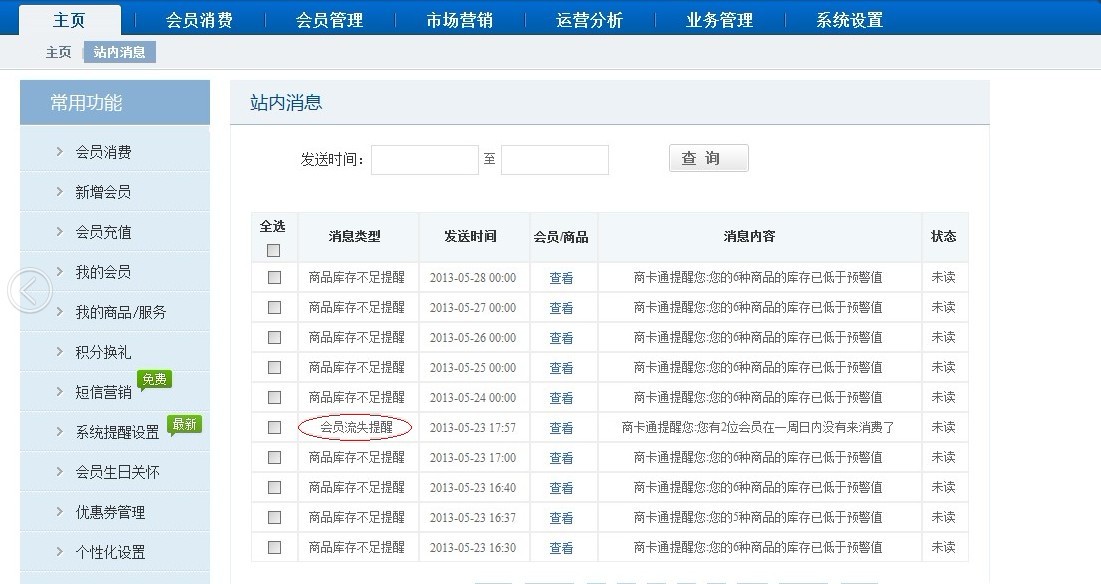Toggle the 全选 select-all checkbox
Screen dimensions: 1101x584
pos(274,251)
